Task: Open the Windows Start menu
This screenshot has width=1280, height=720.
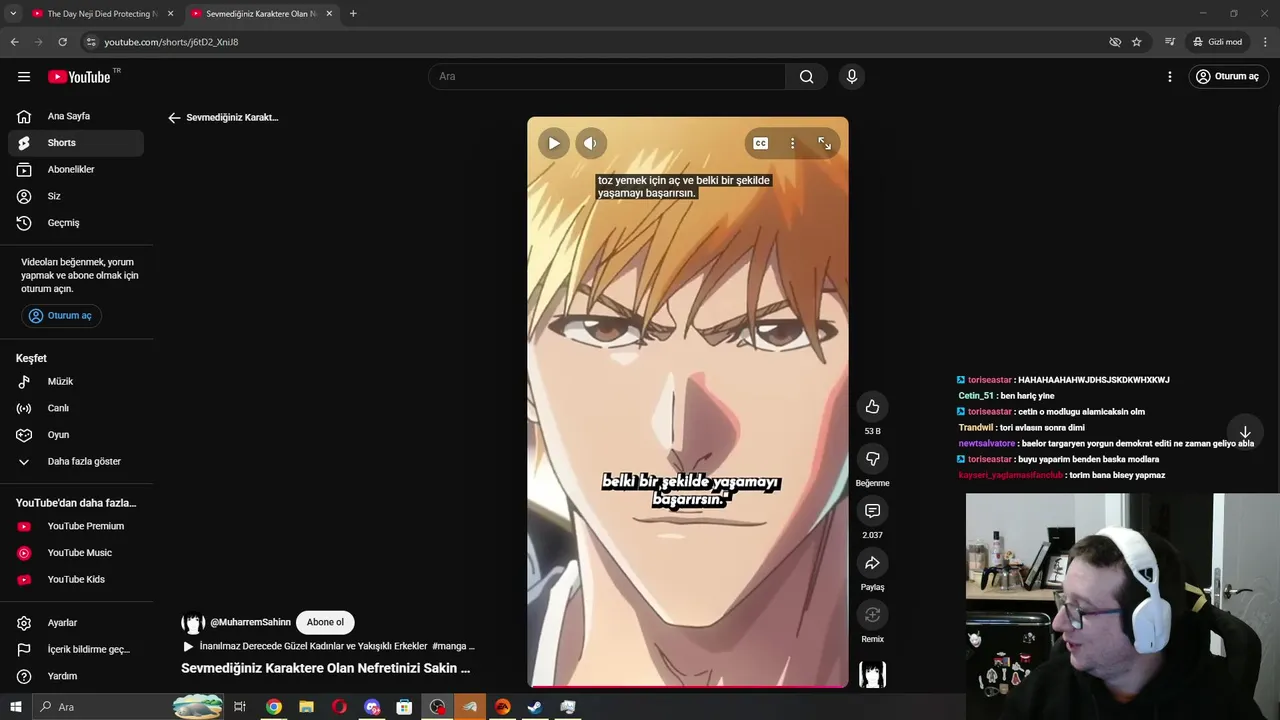Action: coord(15,707)
